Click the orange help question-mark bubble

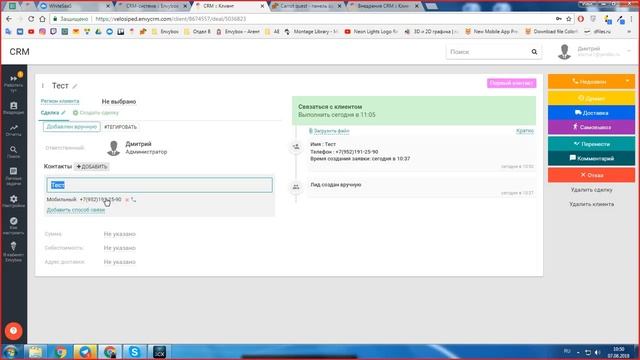coord(13,331)
